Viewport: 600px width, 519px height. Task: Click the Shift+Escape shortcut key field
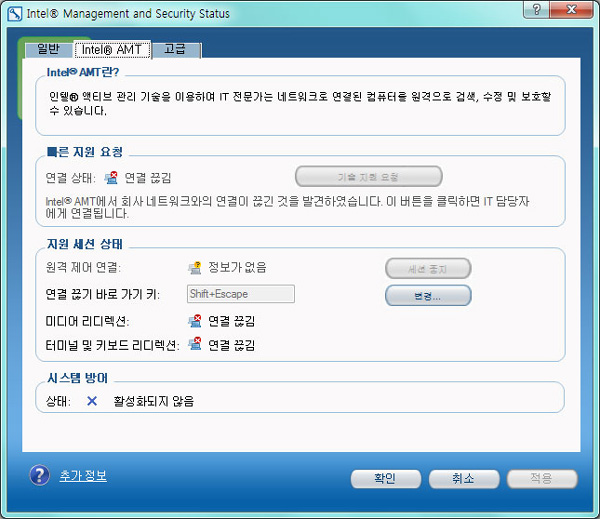[241, 294]
